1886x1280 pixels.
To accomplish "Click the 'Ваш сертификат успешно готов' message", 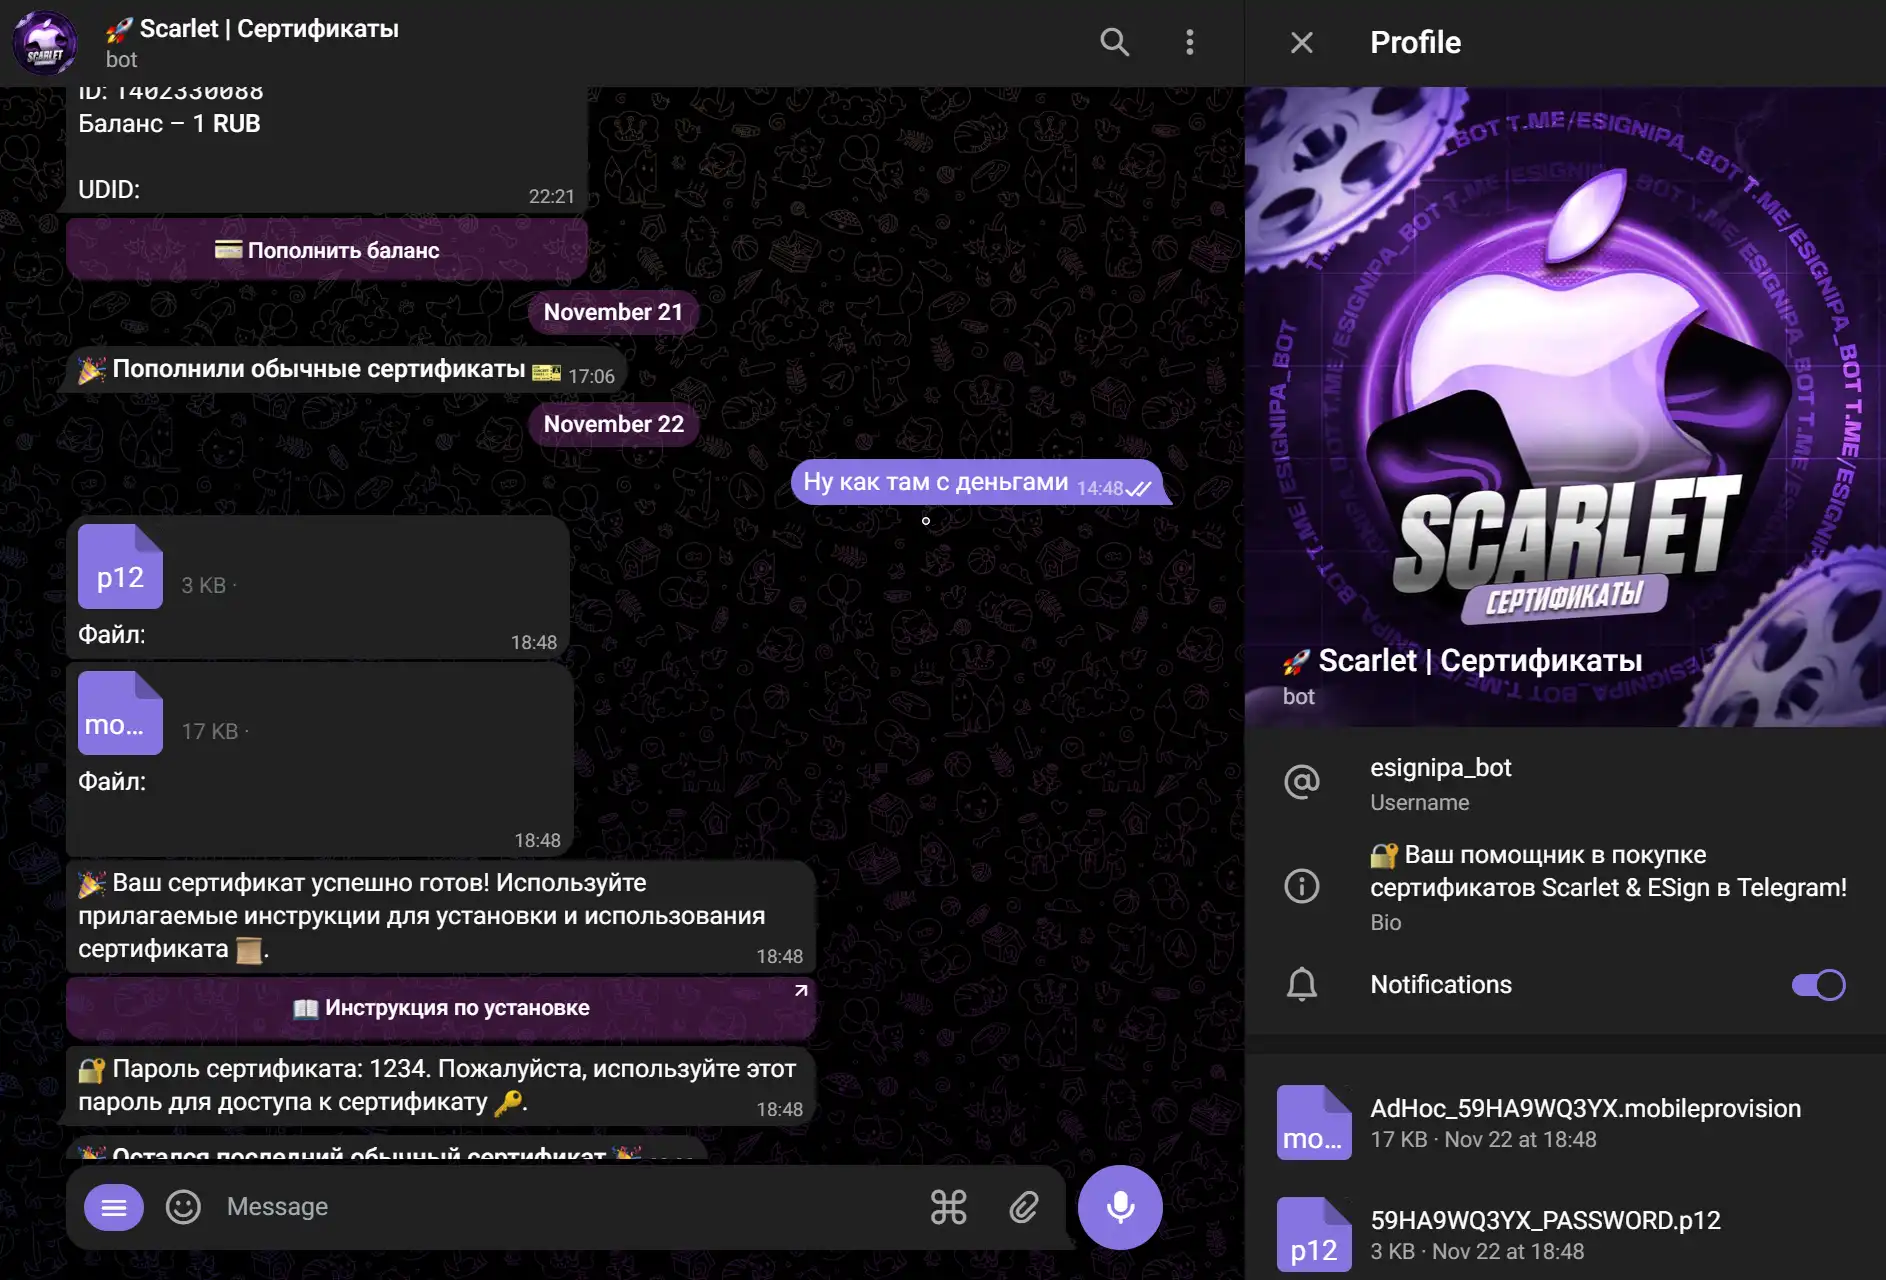I will tap(441, 916).
